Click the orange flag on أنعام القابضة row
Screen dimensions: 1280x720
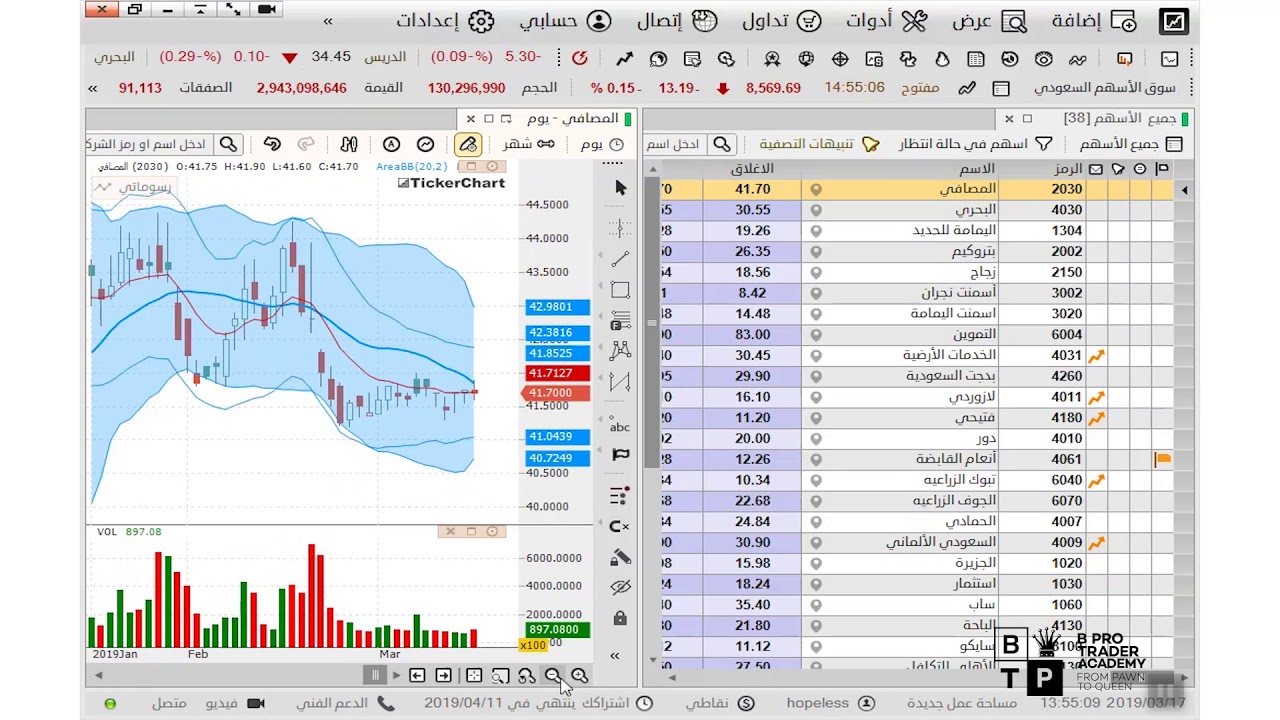coord(1162,459)
